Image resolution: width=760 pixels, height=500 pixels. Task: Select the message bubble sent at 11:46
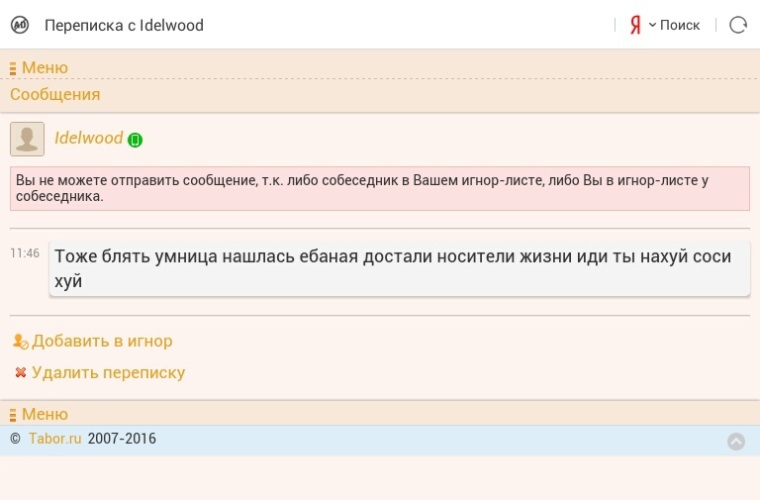[x=399, y=269]
